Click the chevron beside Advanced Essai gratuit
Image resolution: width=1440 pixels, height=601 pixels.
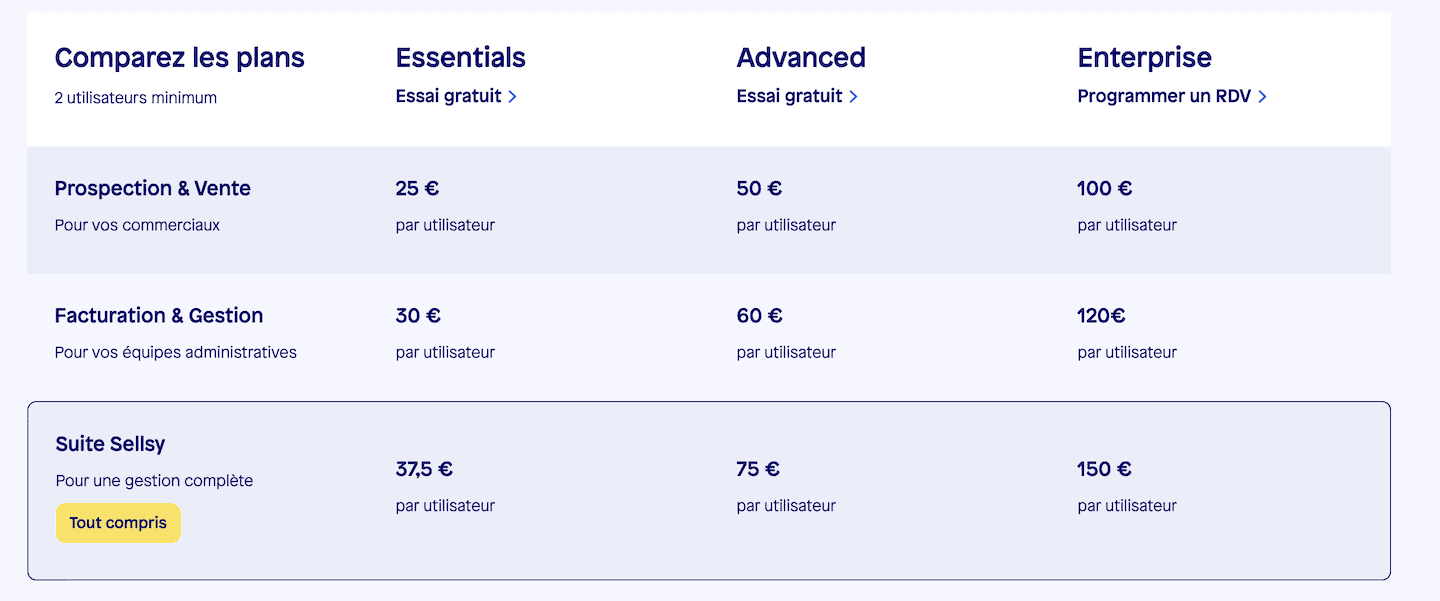click(853, 97)
